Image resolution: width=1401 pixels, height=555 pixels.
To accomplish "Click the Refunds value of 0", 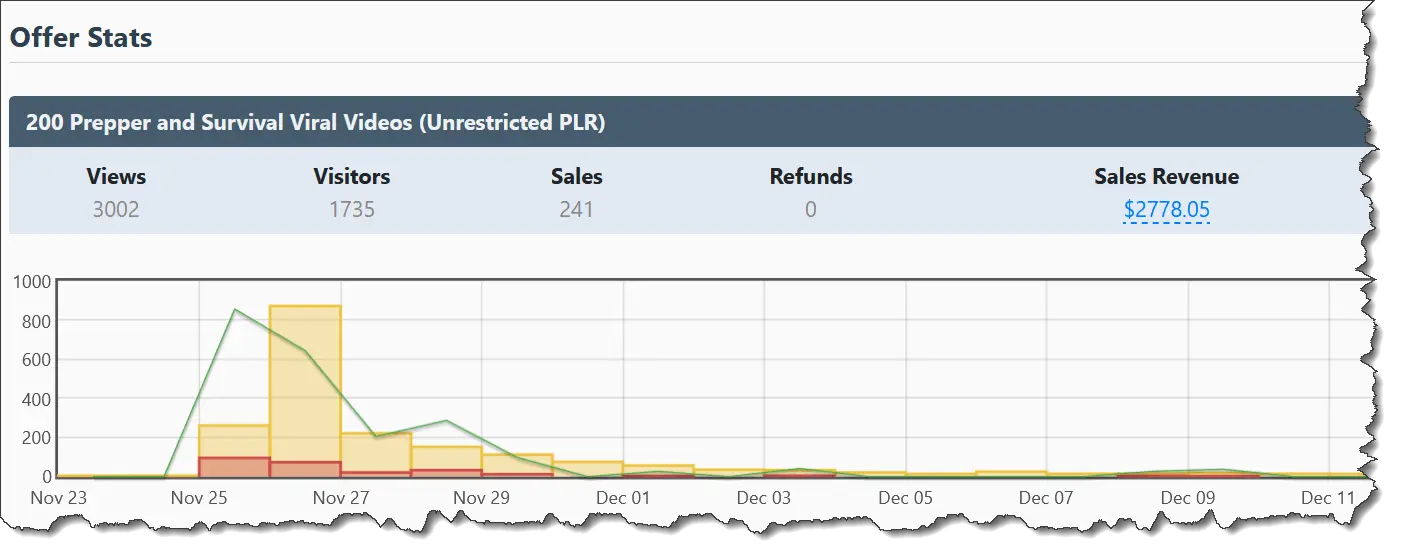I will click(x=811, y=209).
